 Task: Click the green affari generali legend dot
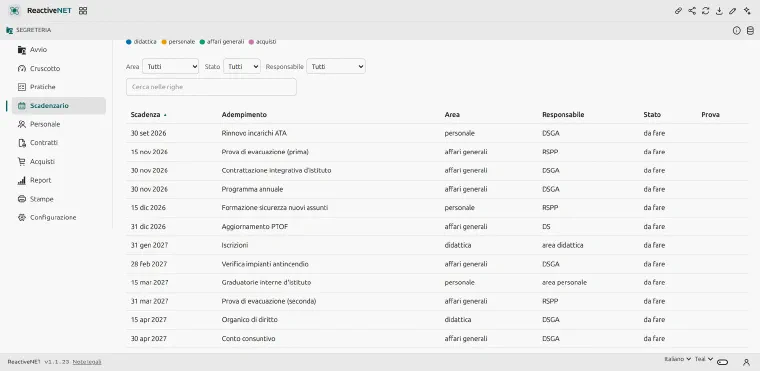202,42
